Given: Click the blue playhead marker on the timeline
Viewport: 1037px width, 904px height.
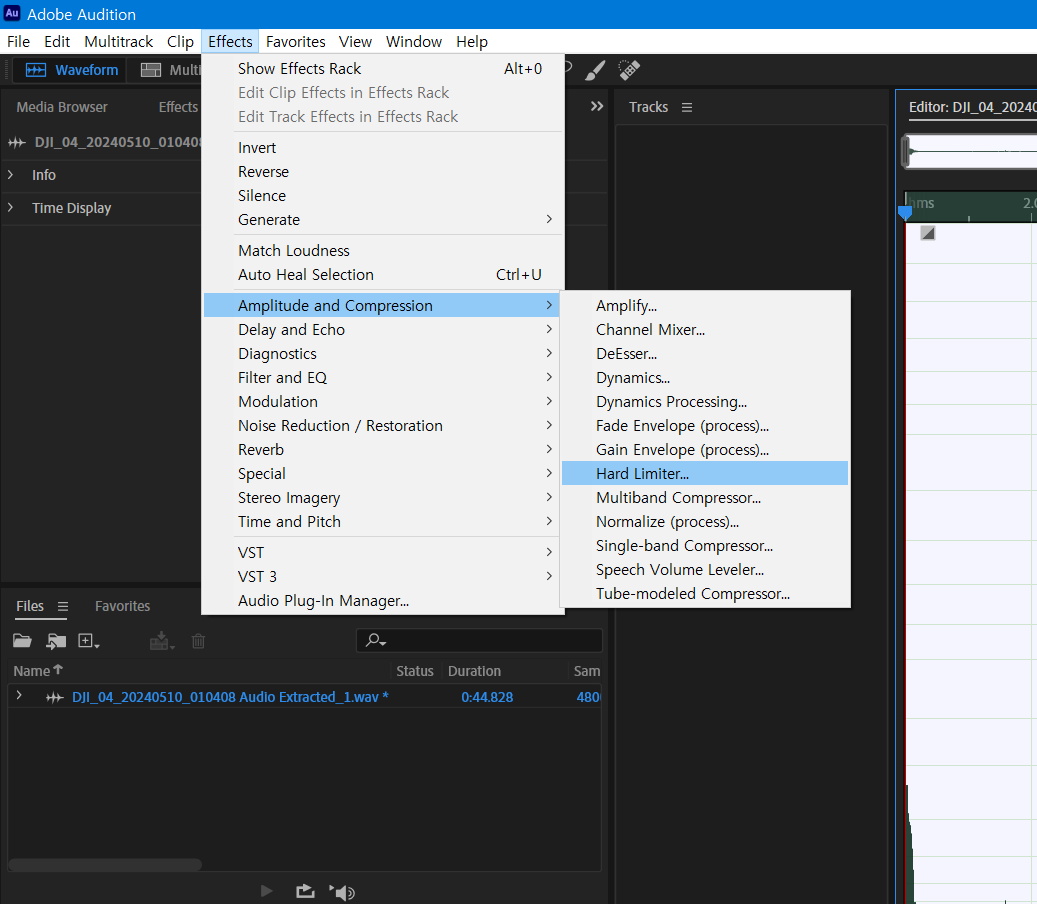Looking at the screenshot, I should tap(905, 212).
